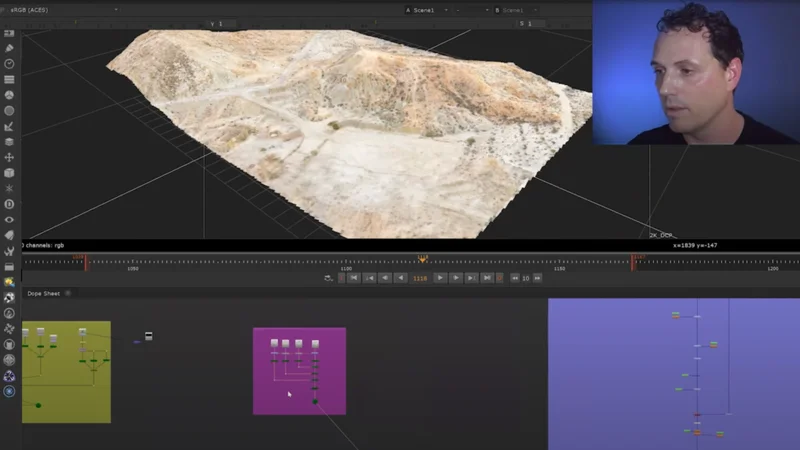Step back one frame
Image resolution: width=800 pixels, height=450 pixels.
(385, 278)
